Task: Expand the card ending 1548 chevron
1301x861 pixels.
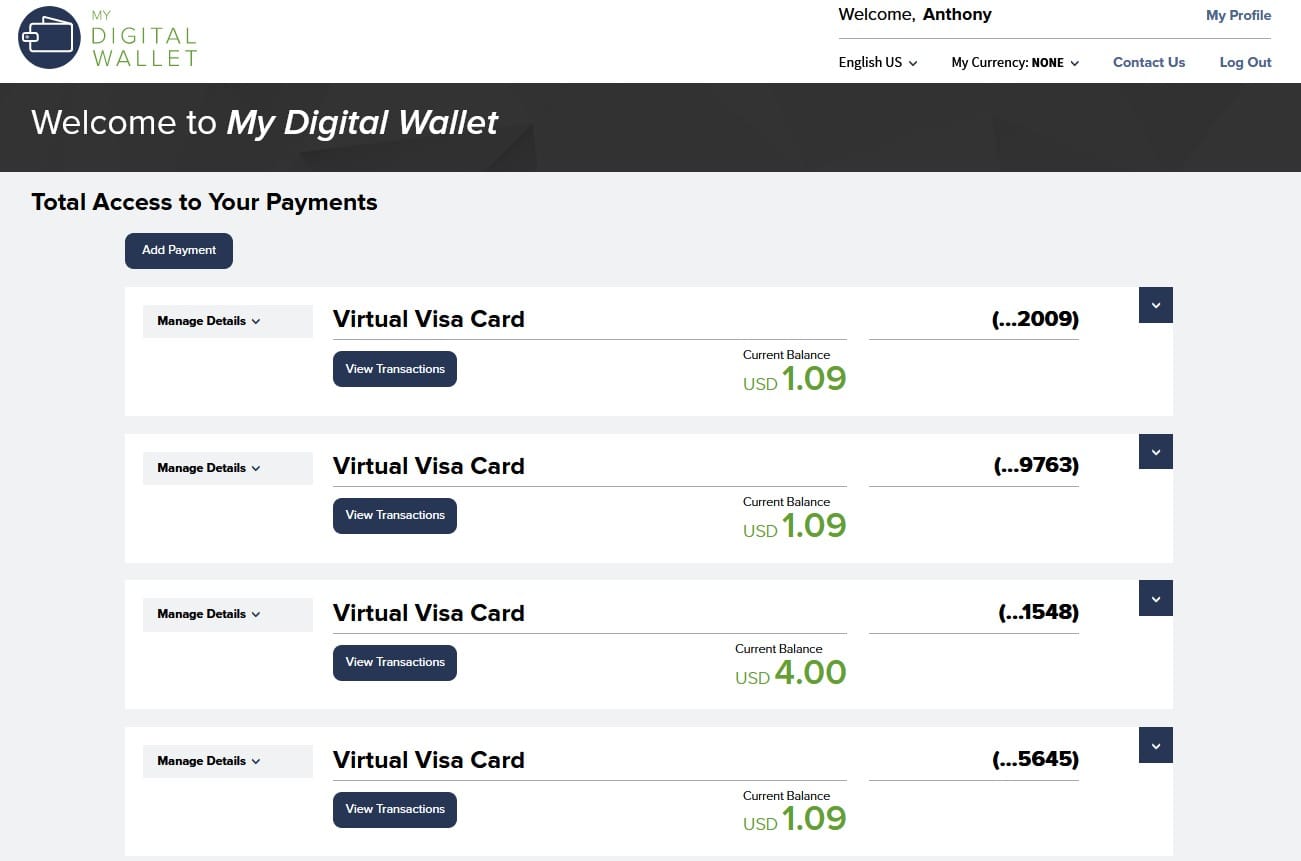Action: [x=1155, y=599]
